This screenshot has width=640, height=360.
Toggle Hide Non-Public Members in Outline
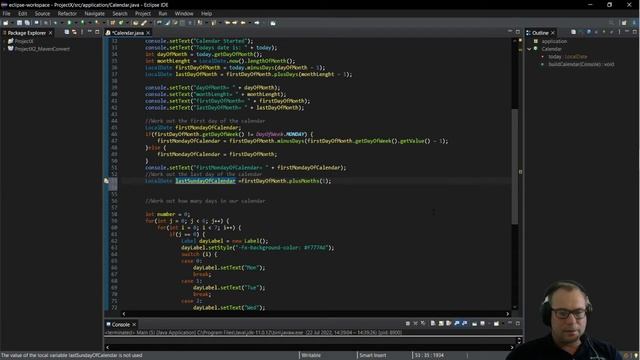click(604, 32)
